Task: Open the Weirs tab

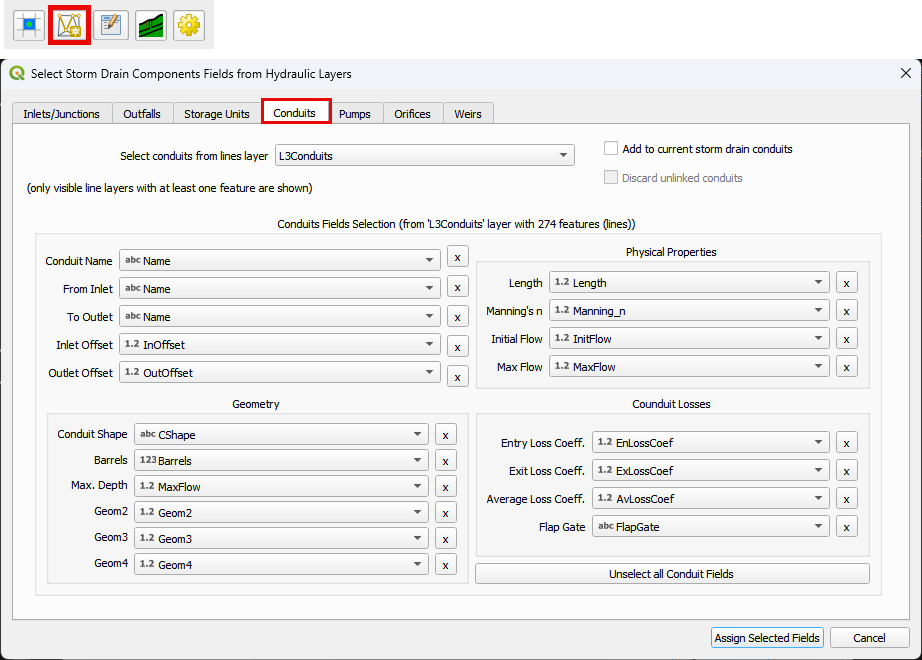Action: [x=467, y=114]
